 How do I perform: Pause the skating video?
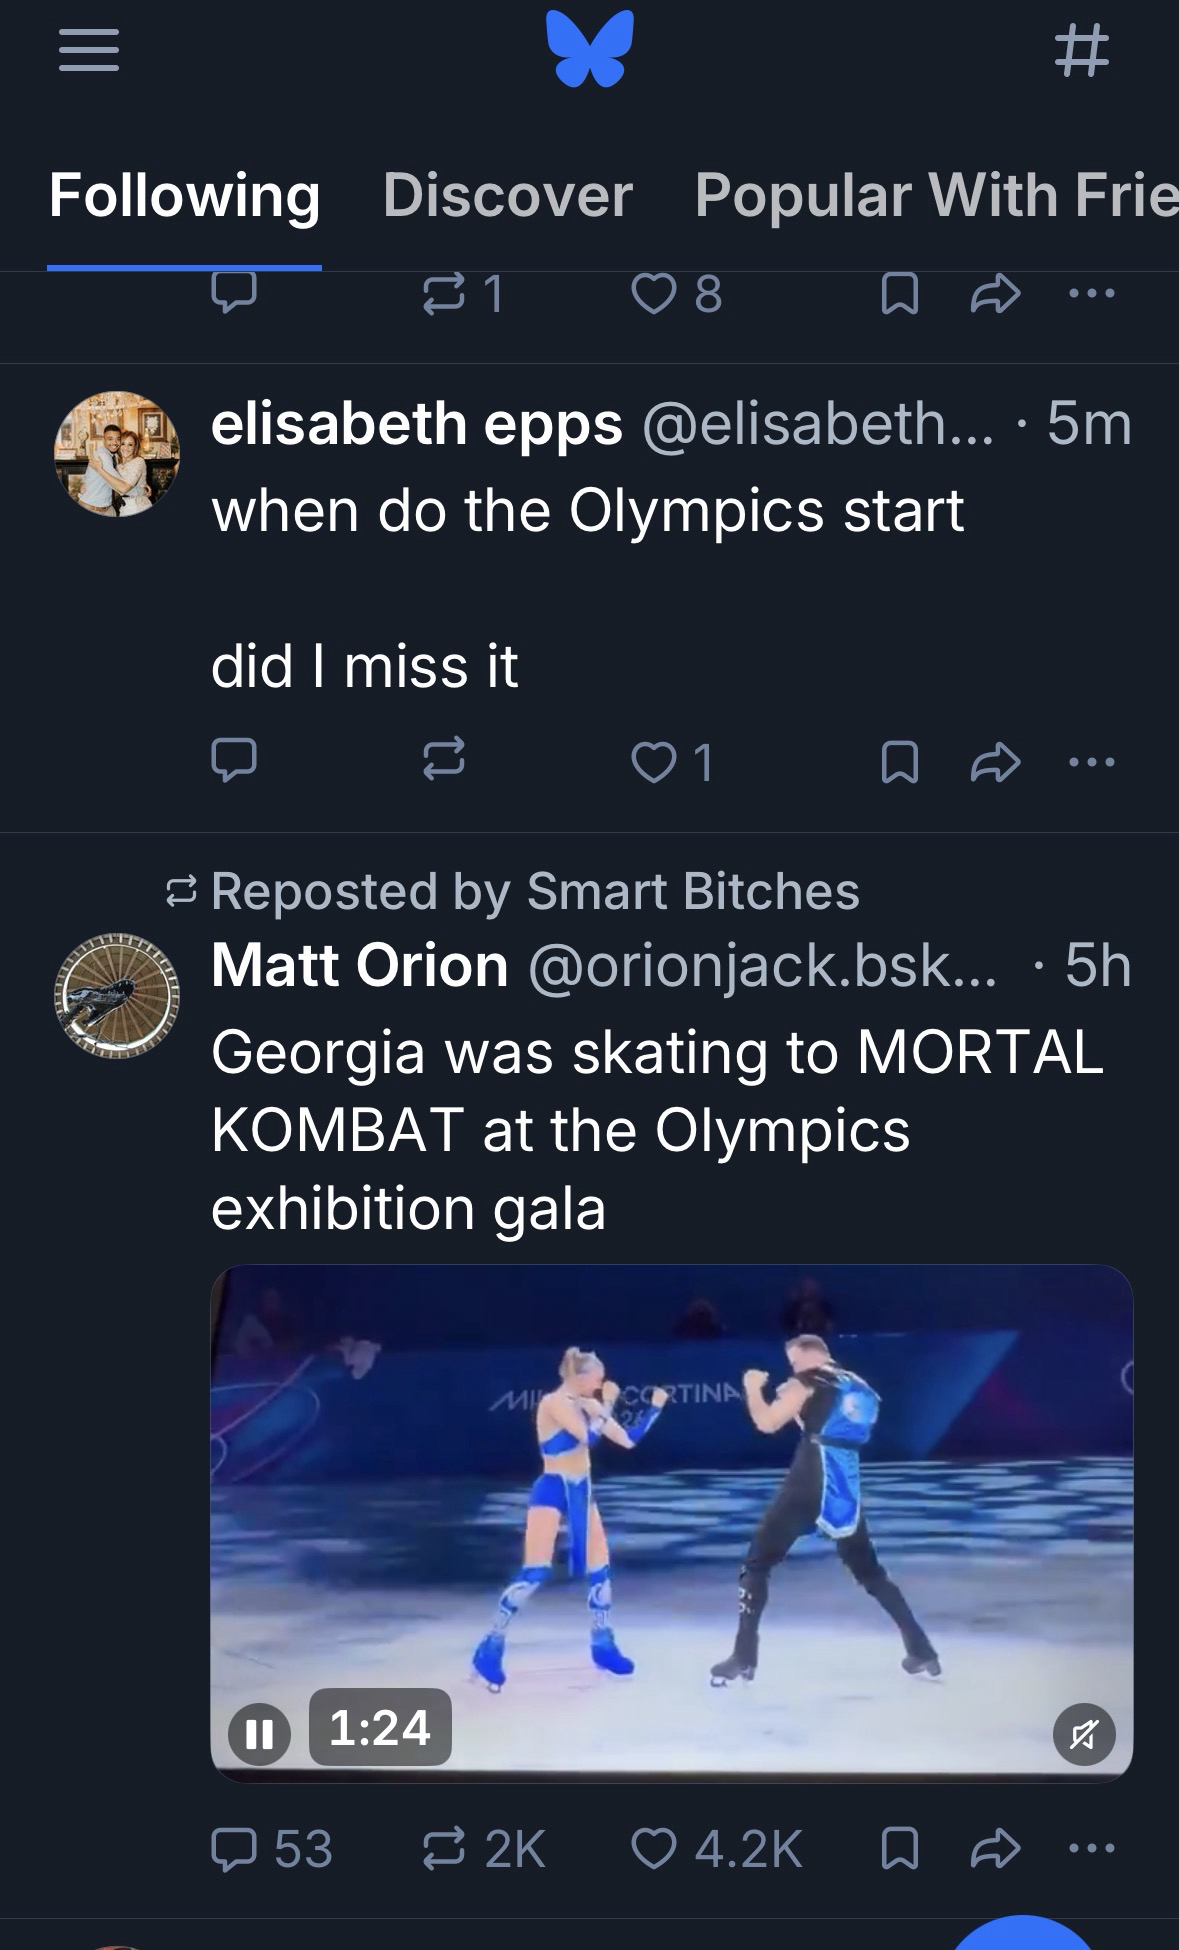[x=259, y=1733]
